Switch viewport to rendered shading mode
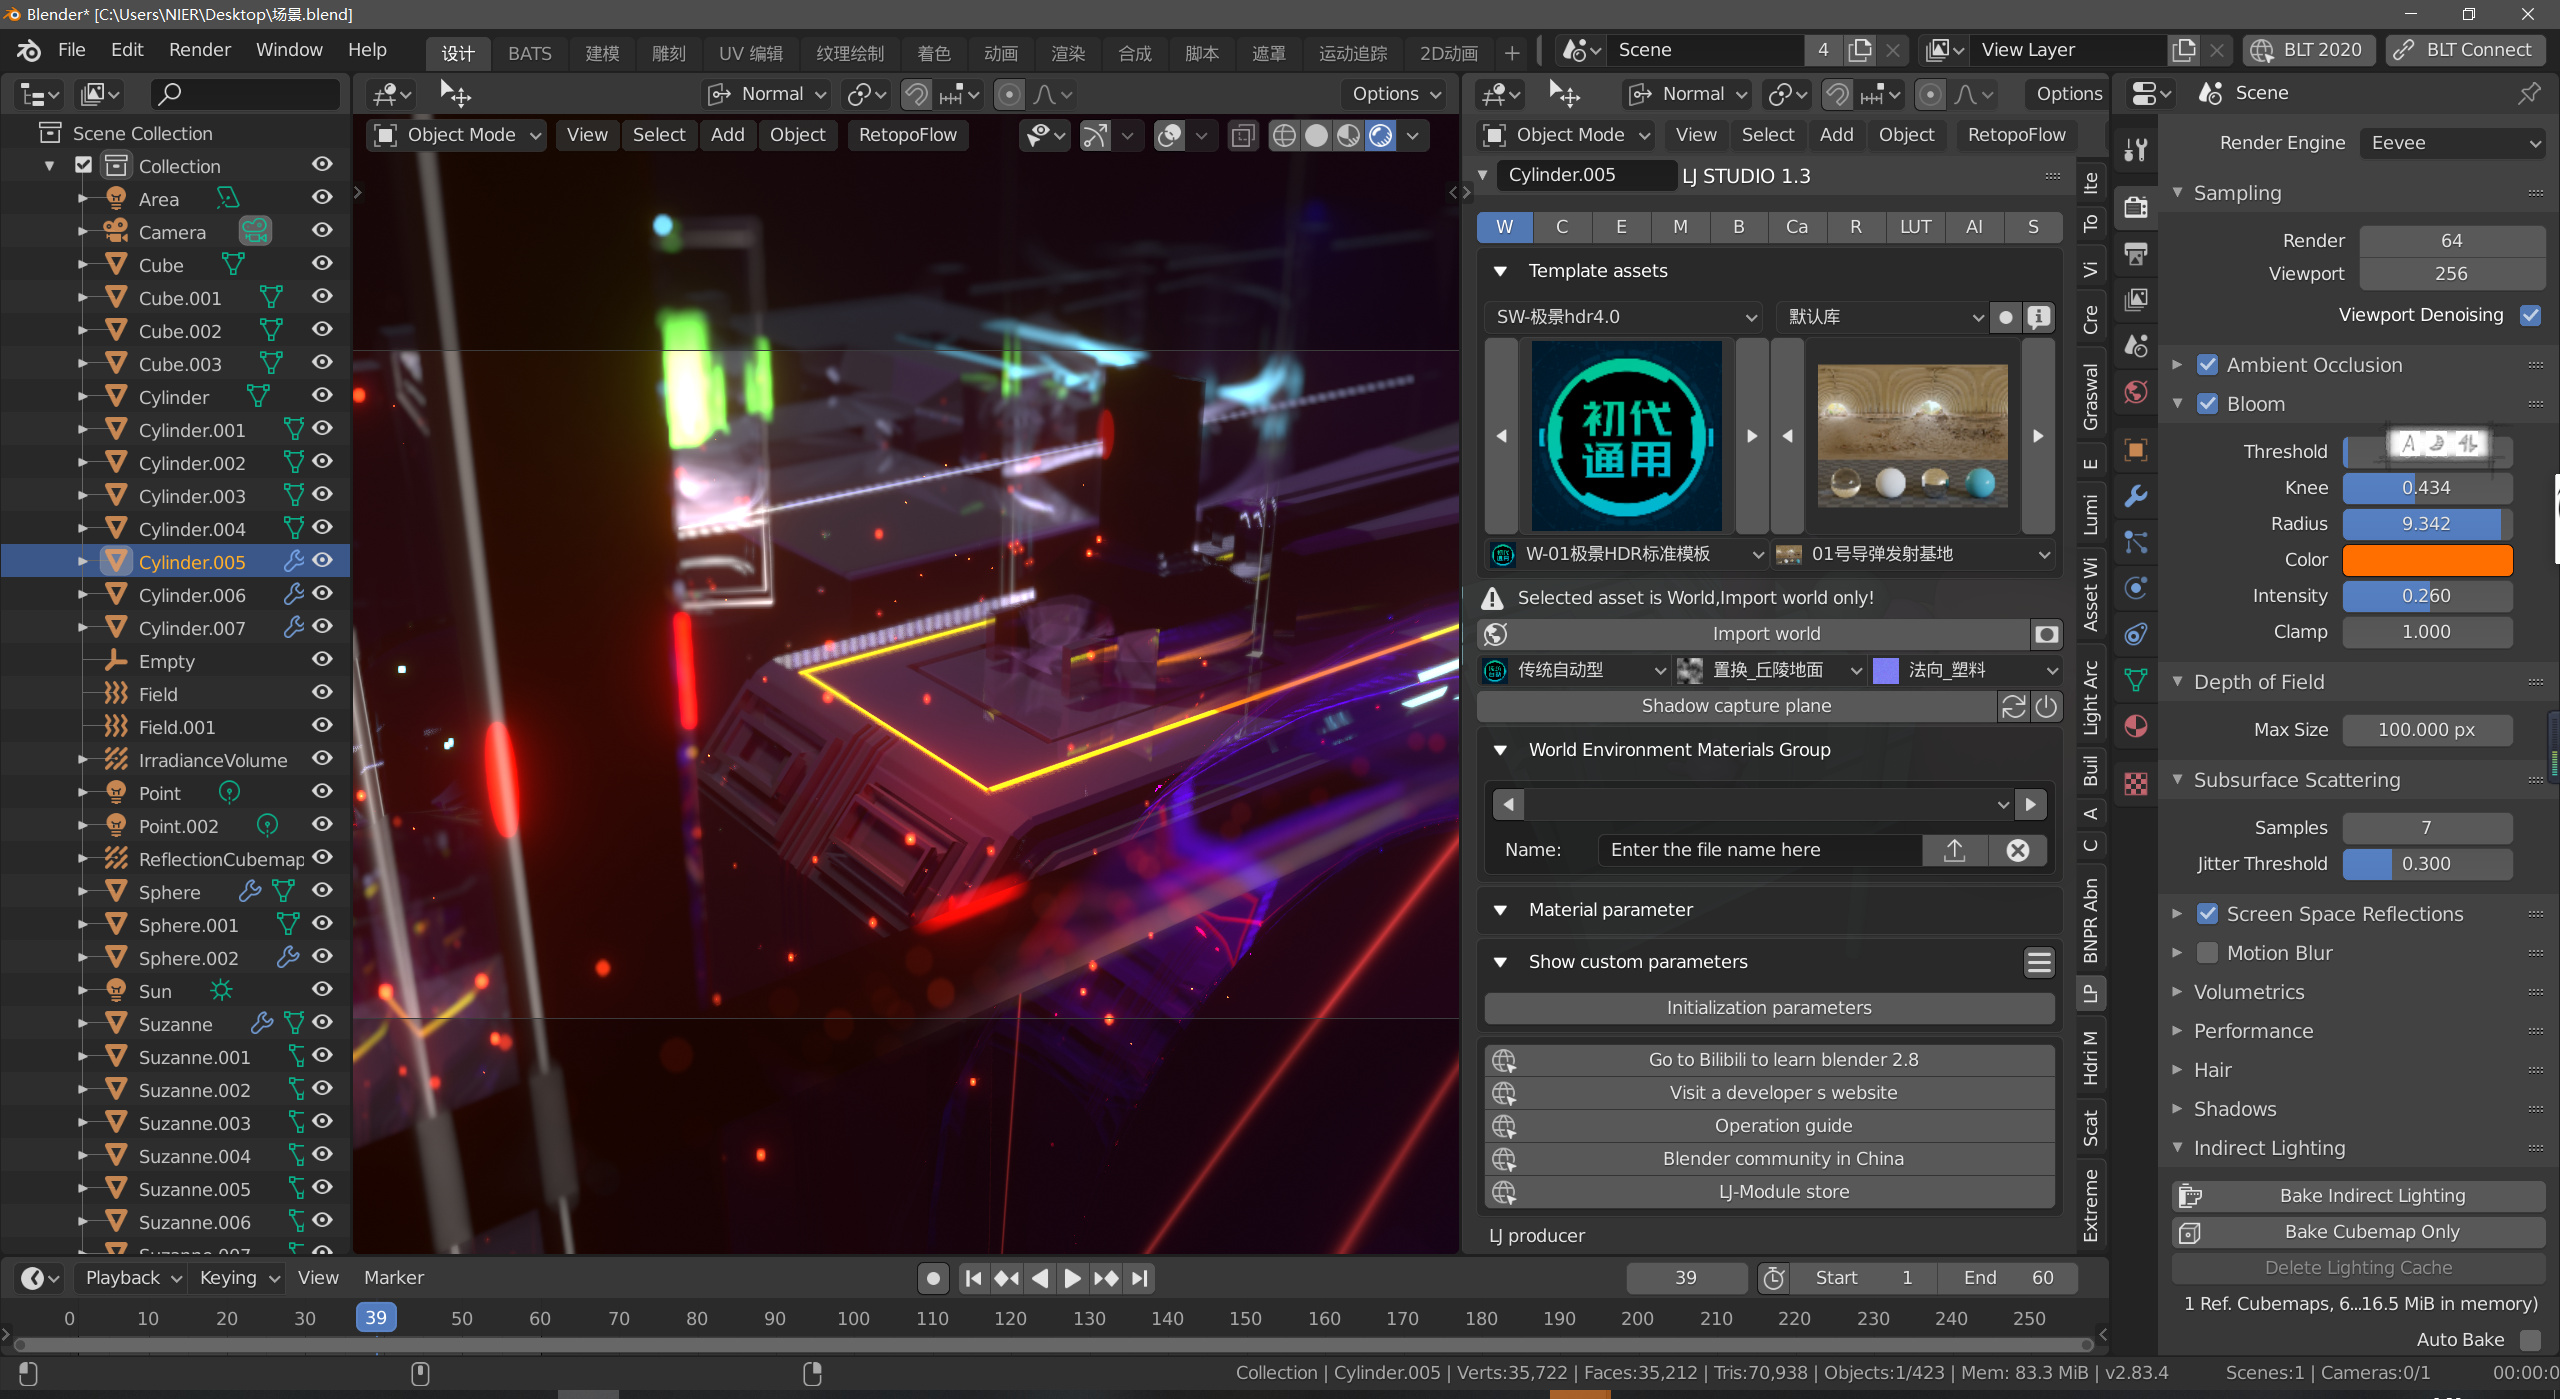Screen dimensions: 2560x1399 (x=1380, y=135)
